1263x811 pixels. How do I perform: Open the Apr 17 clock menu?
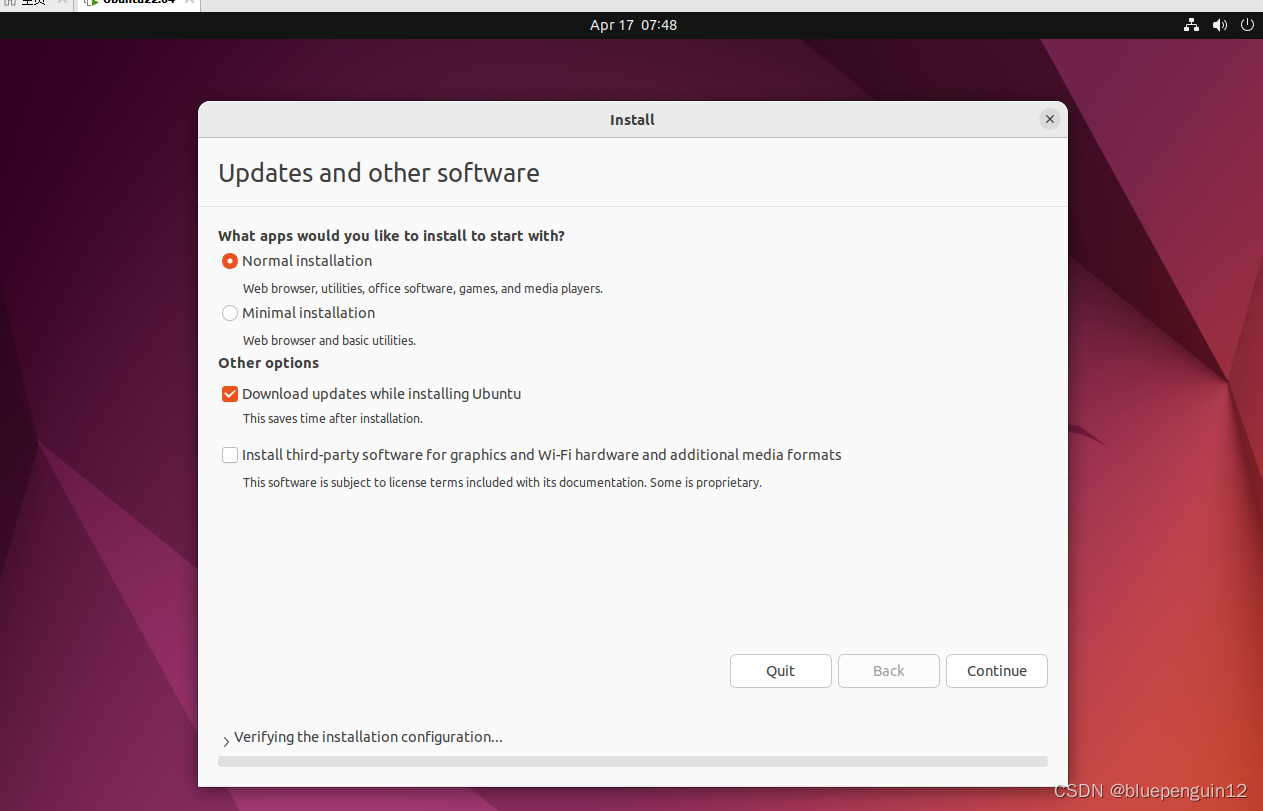633,25
